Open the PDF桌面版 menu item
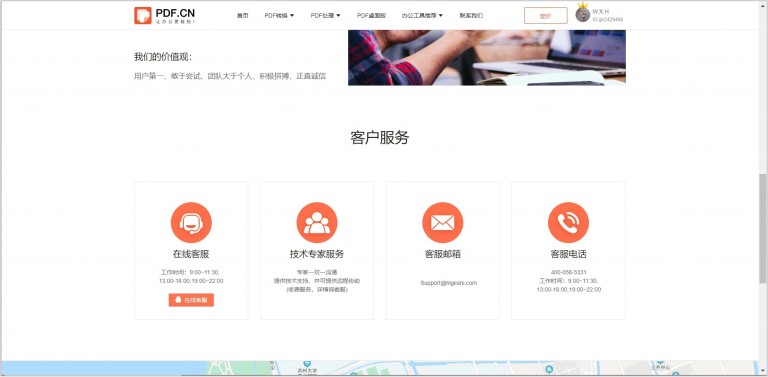Image resolution: width=768 pixels, height=377 pixels. (371, 16)
